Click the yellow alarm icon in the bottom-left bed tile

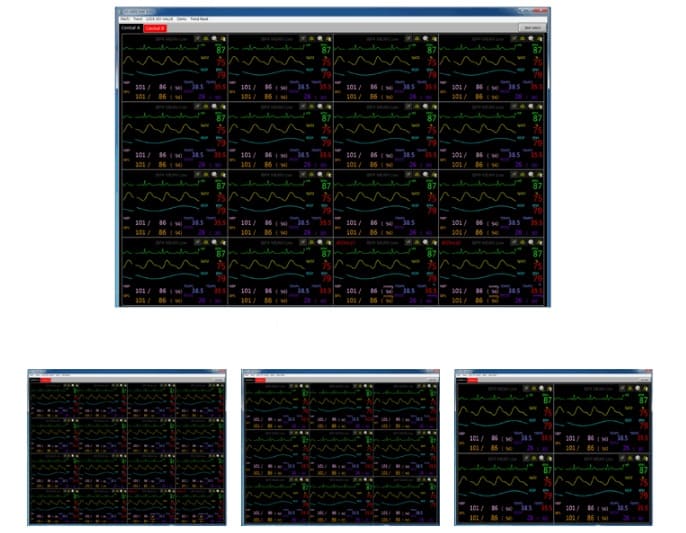(x=206, y=241)
